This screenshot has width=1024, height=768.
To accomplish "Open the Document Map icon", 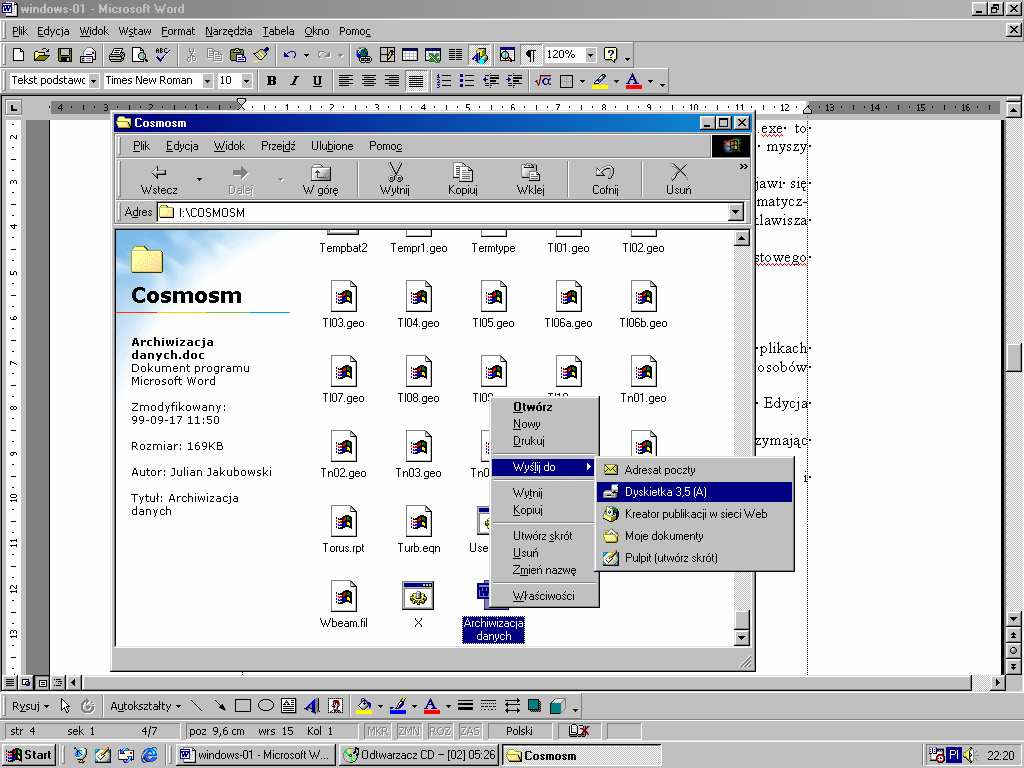I will tap(507, 55).
